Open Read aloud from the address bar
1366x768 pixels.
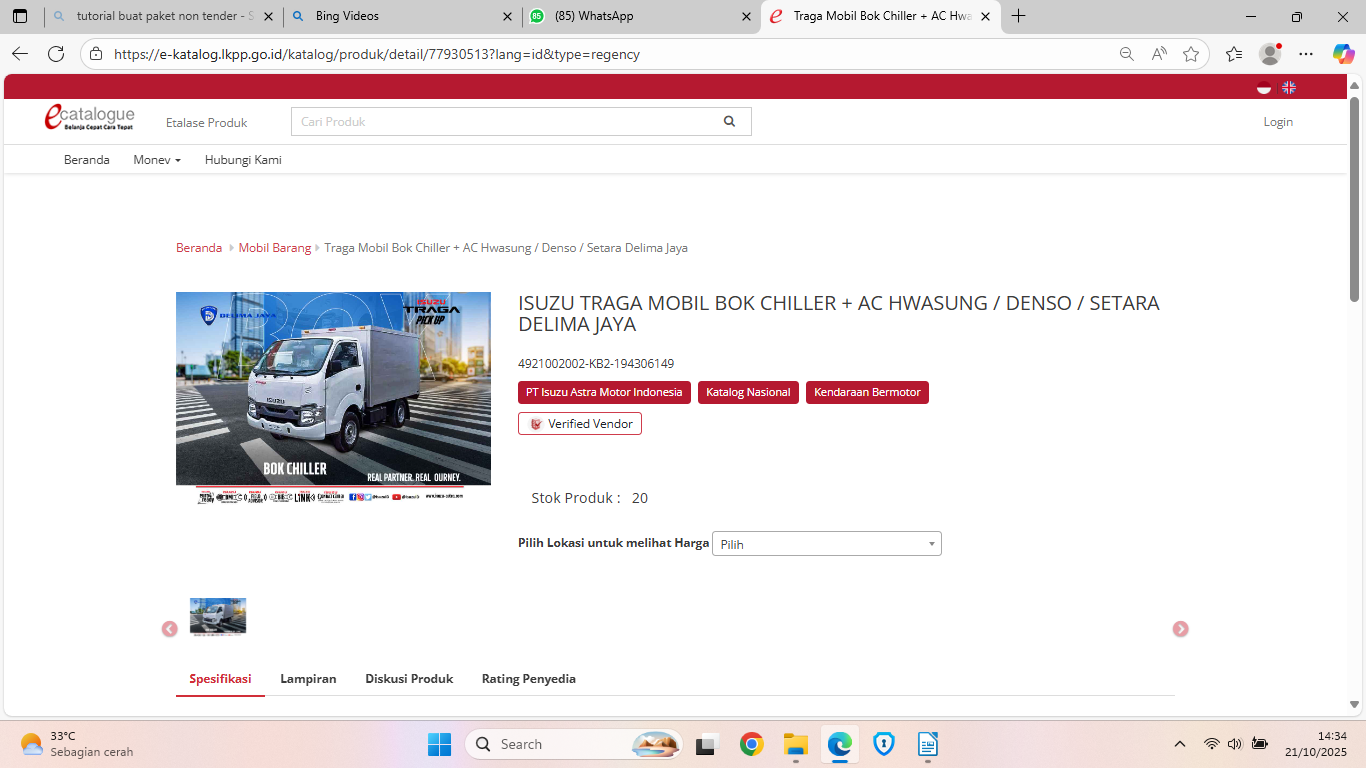1159,54
